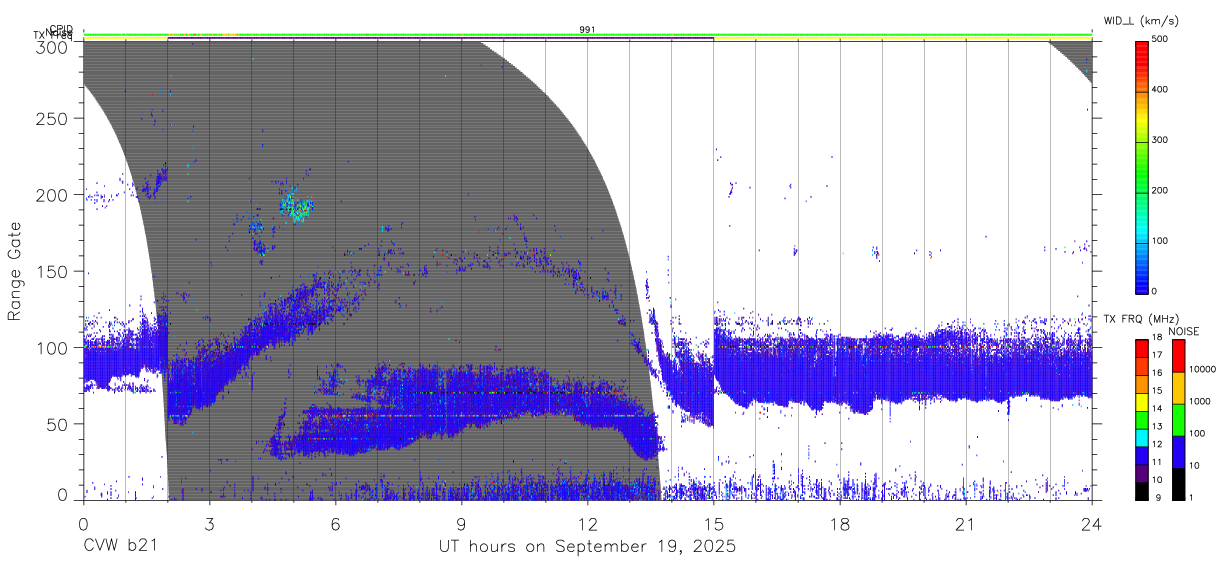Click blue swatch in NOISE legend
Viewport: 1228px width, 567px height.
1178,451
